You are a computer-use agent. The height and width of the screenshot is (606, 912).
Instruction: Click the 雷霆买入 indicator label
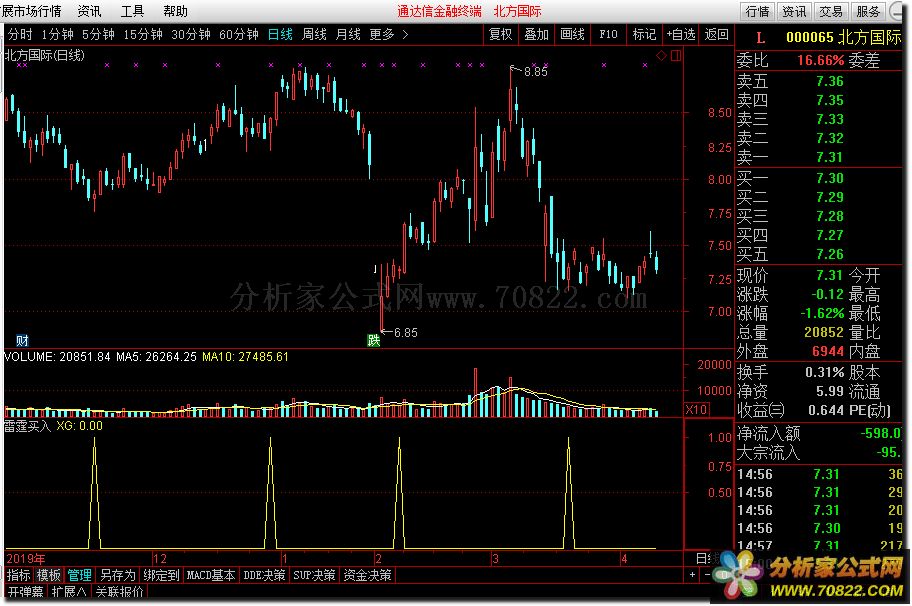[x=28, y=426]
